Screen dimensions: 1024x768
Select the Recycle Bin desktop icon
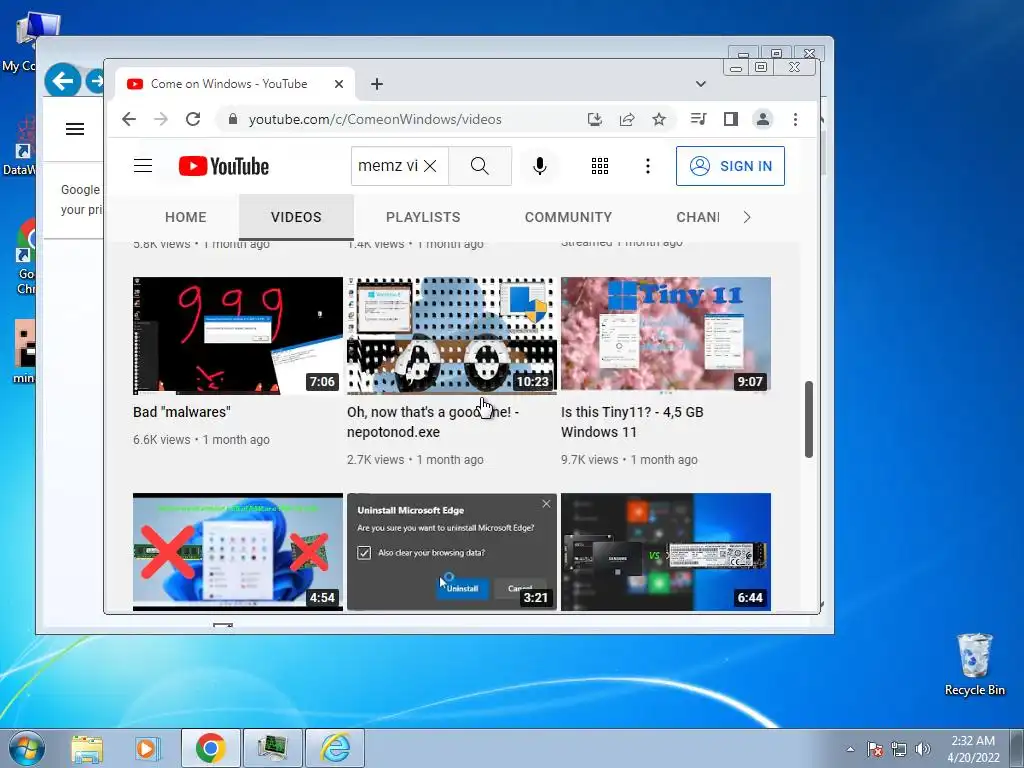(974, 665)
